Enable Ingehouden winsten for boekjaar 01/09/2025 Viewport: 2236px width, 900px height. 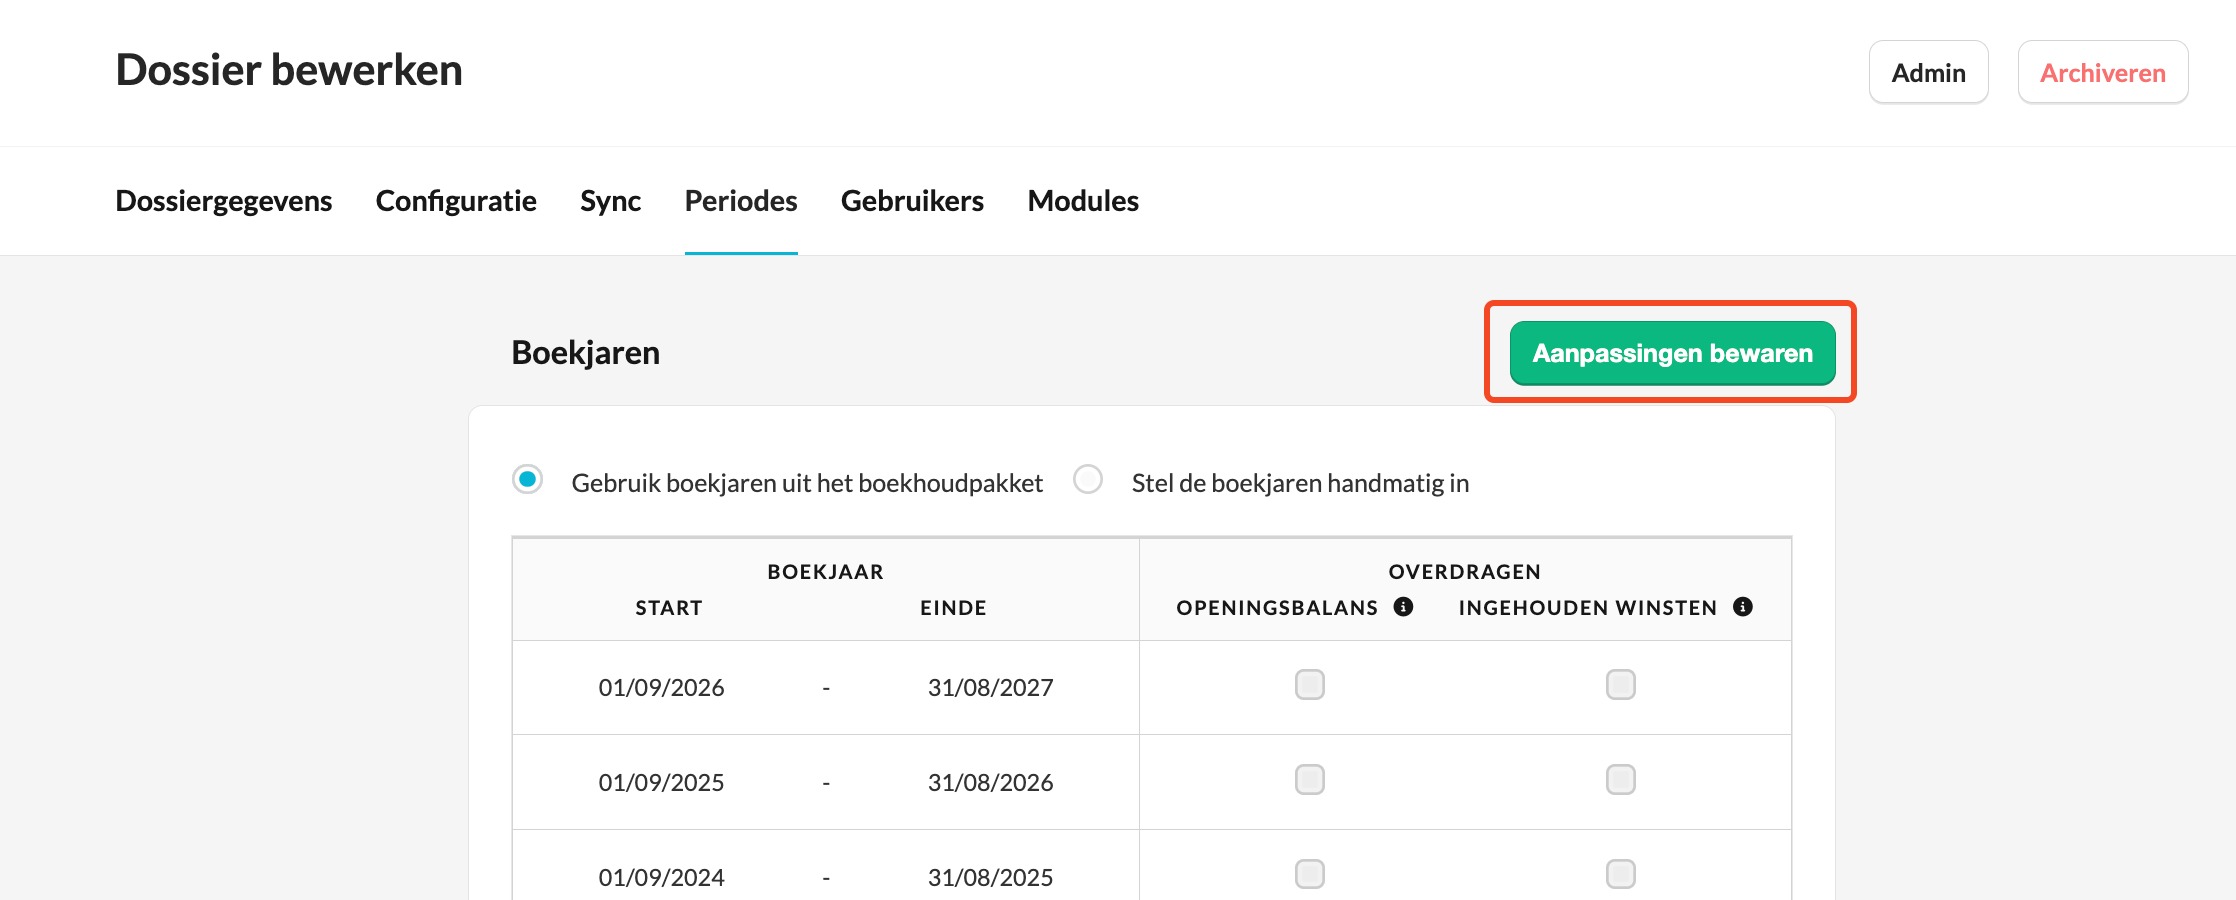pyautogui.click(x=1620, y=780)
